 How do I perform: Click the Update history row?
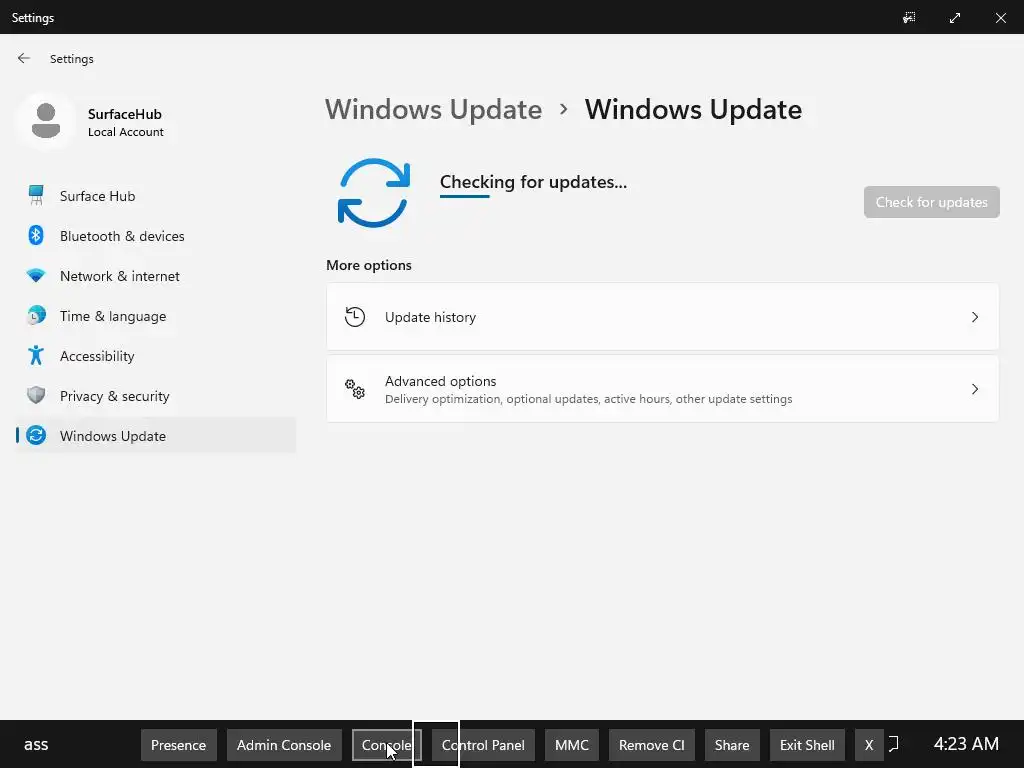[x=662, y=317]
